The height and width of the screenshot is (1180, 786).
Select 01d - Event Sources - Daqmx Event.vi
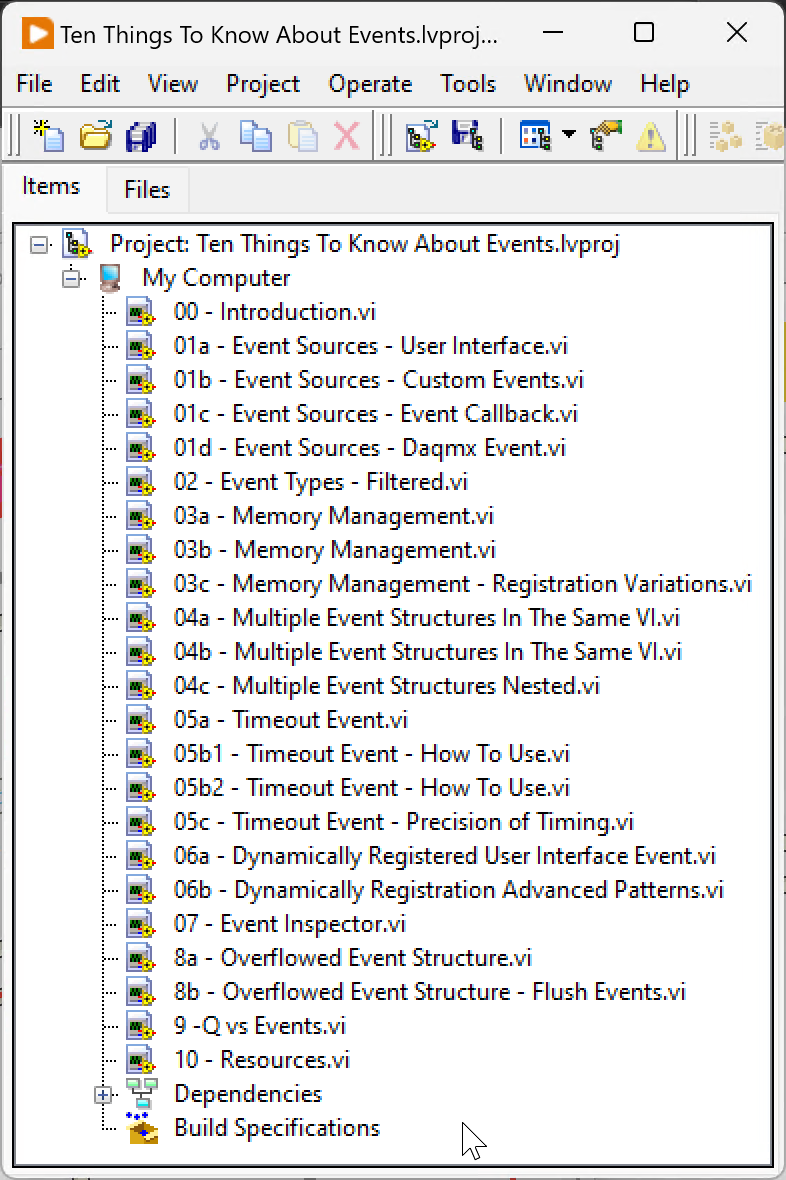(370, 448)
